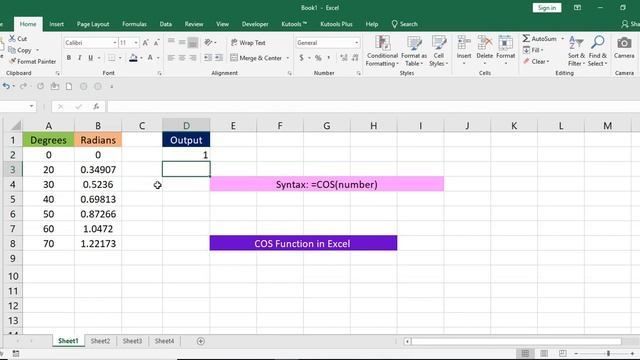Center text horizontally

182,58
